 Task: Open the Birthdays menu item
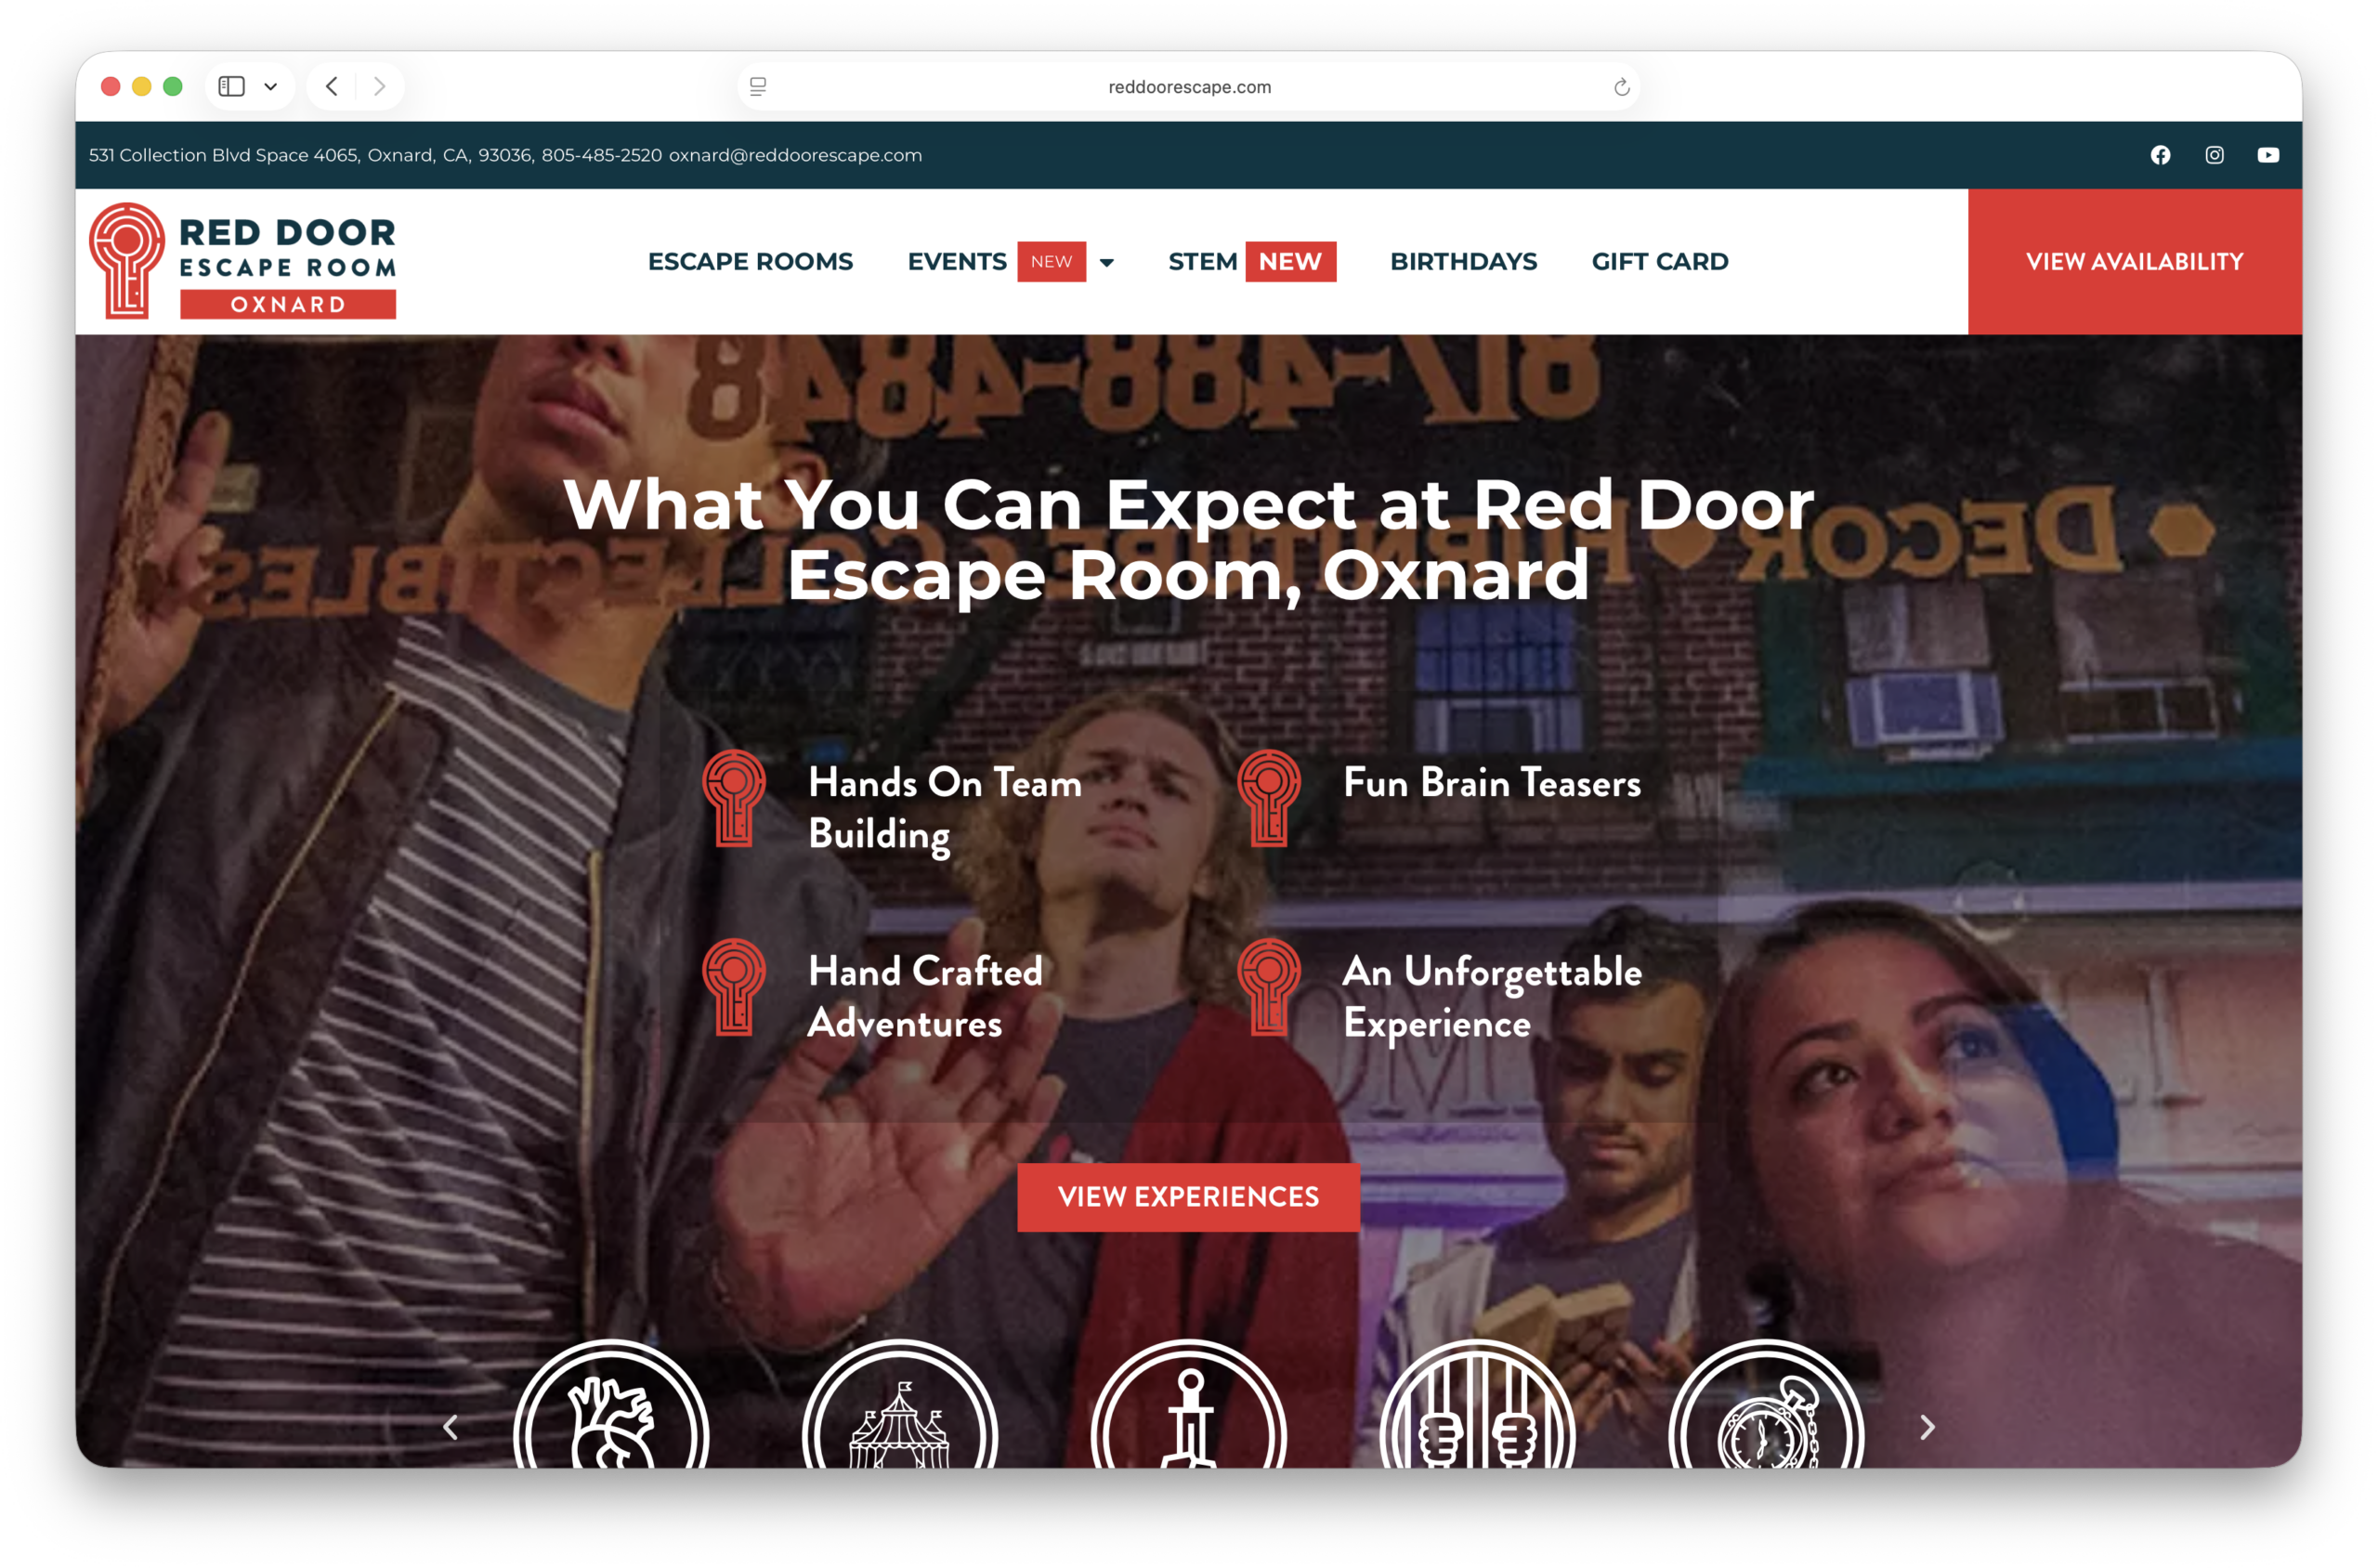click(x=1463, y=262)
